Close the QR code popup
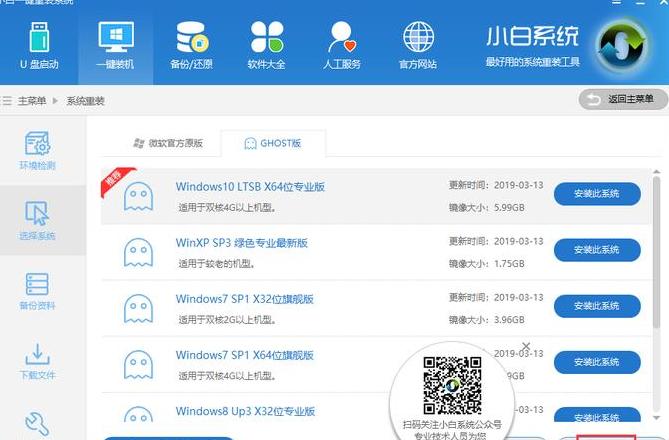This screenshot has width=669, height=440. coord(526,346)
